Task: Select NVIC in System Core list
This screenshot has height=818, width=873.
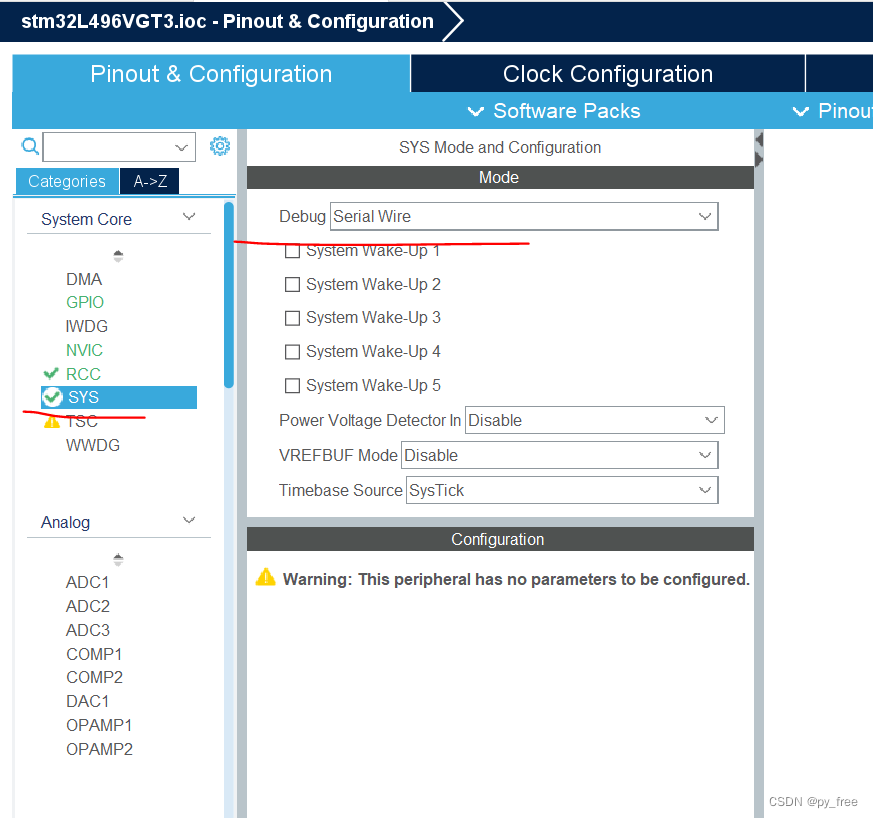Action: (x=84, y=350)
